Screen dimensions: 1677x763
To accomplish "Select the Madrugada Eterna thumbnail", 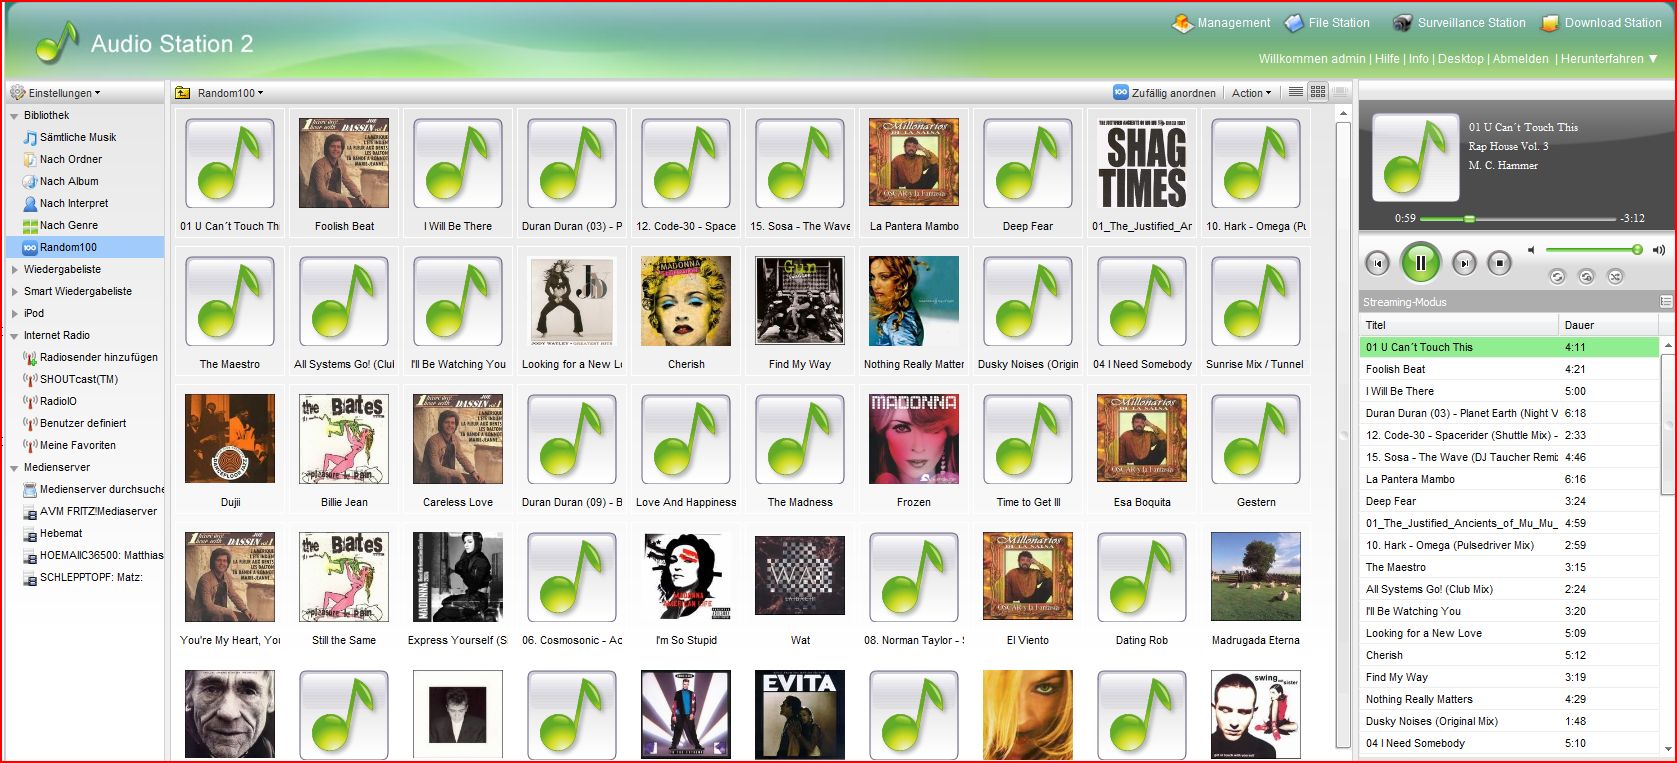I will point(1256,577).
